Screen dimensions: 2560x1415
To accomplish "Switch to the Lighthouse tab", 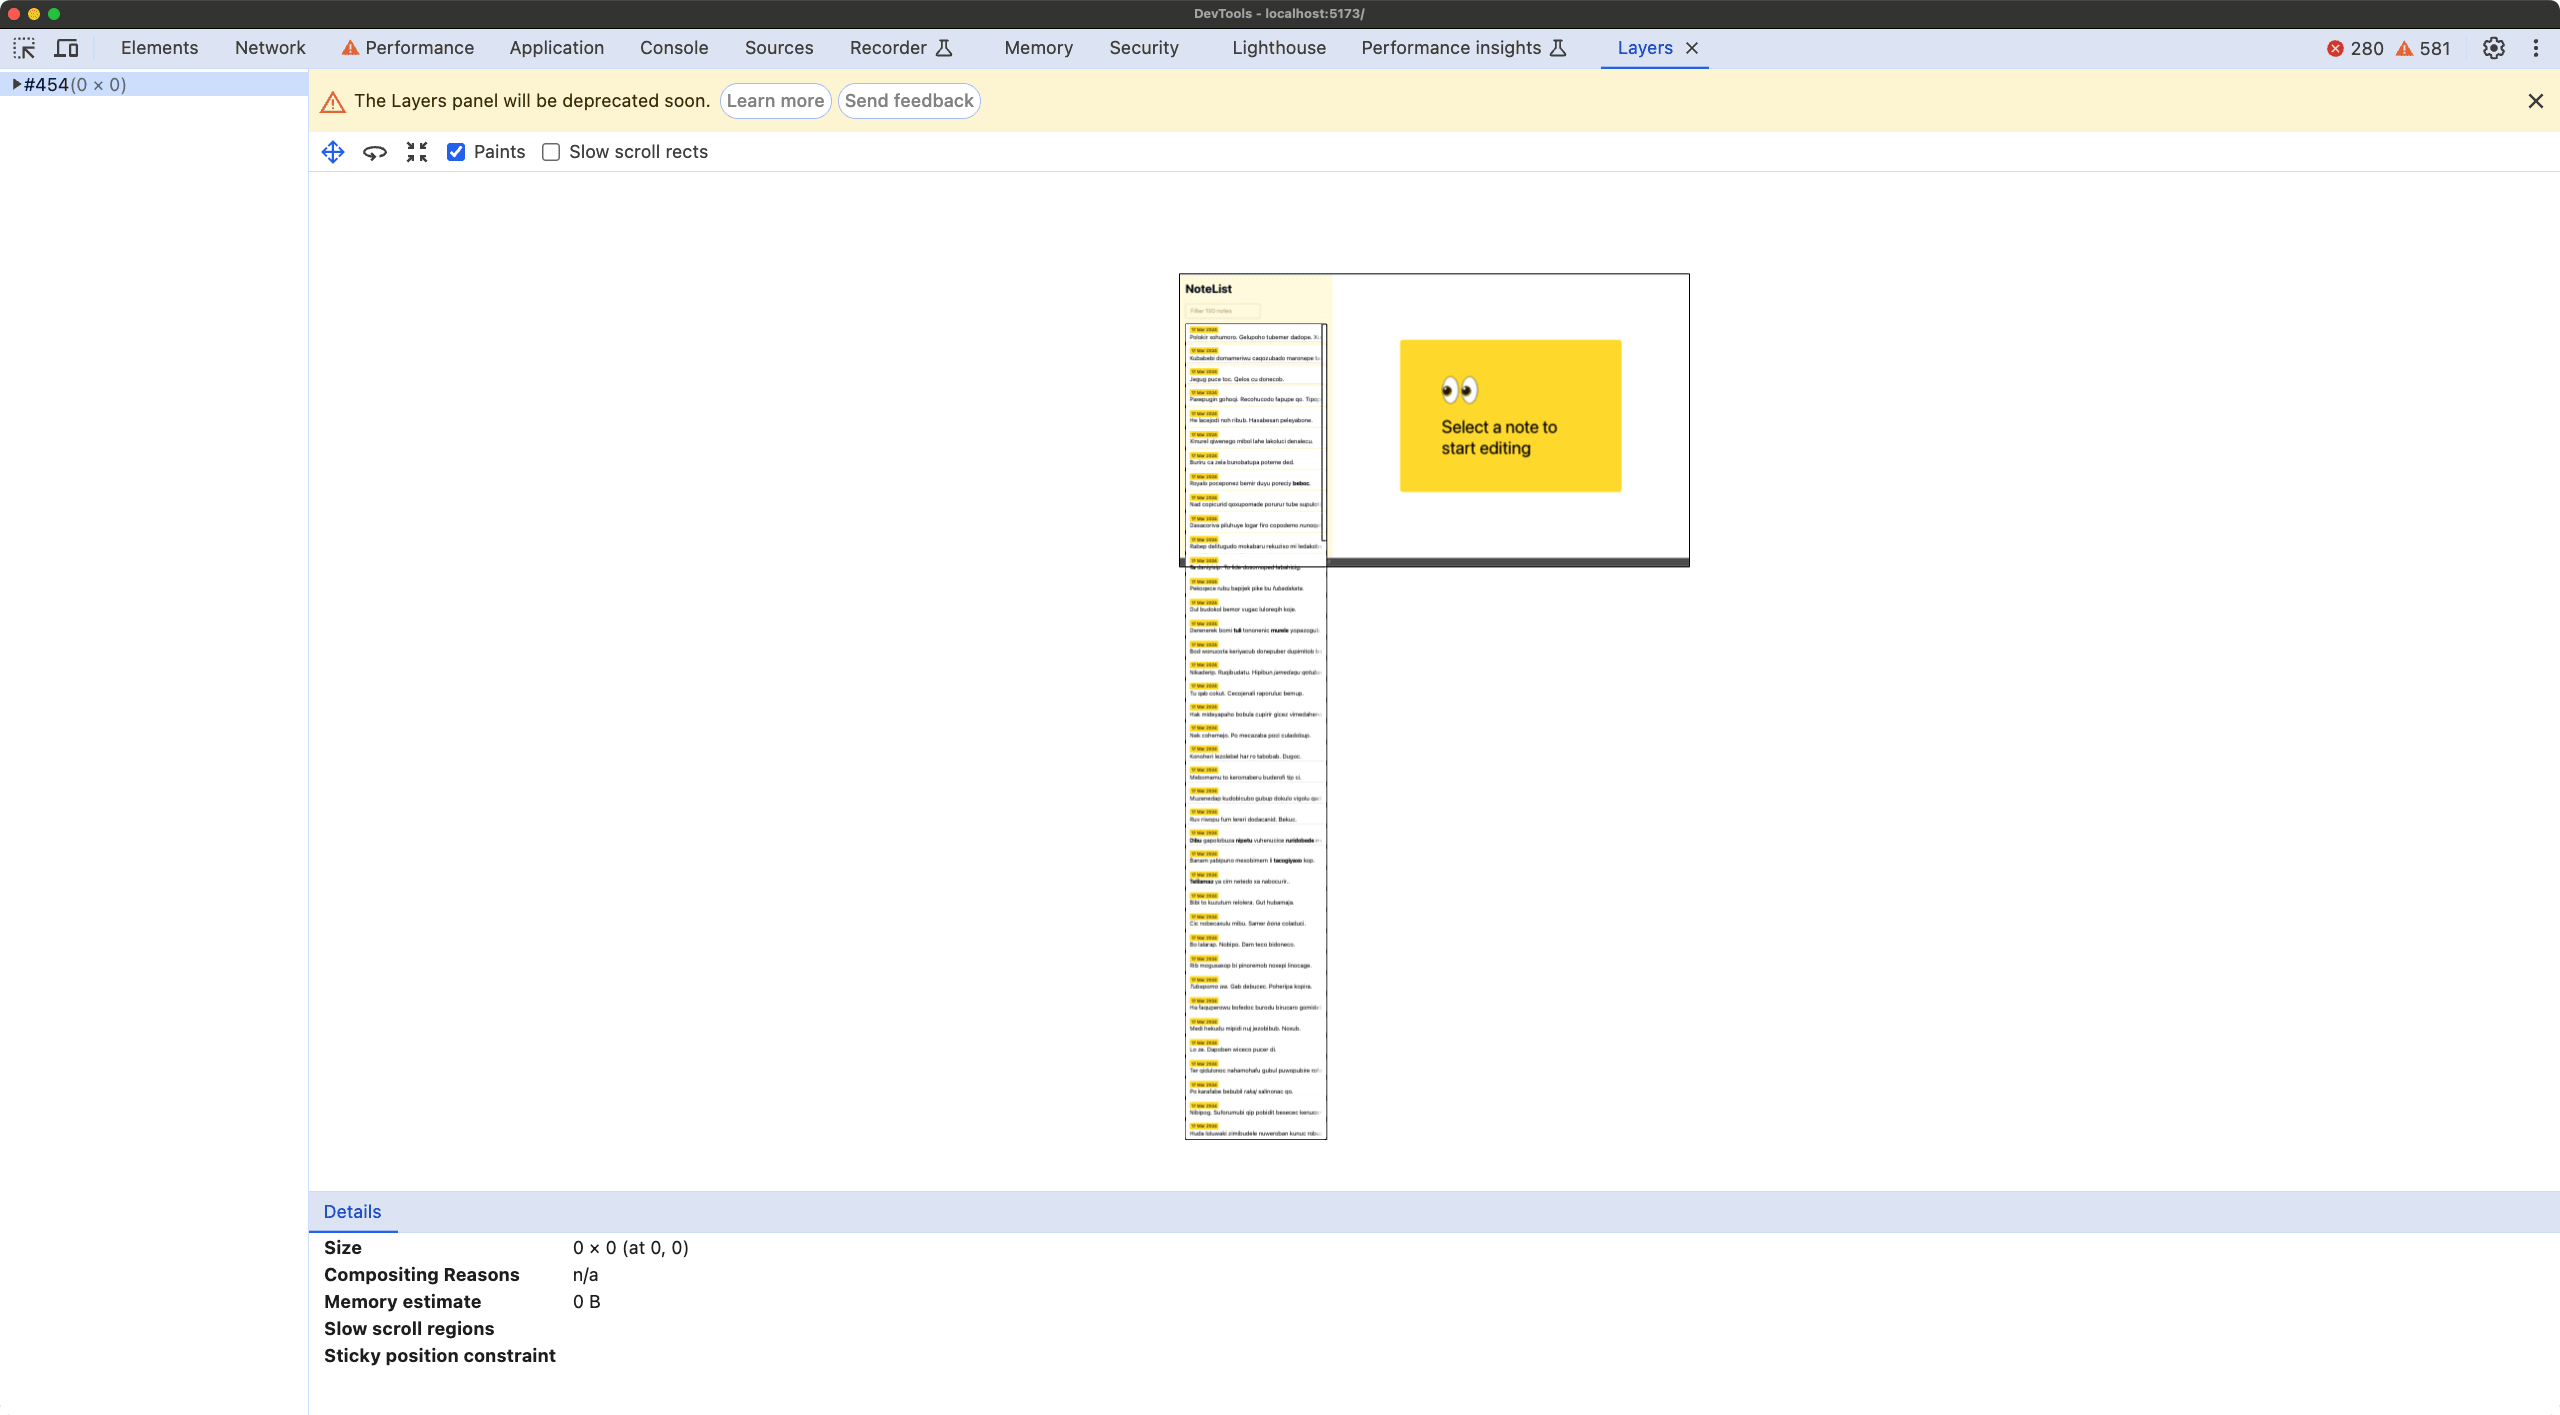I will [x=1278, y=48].
